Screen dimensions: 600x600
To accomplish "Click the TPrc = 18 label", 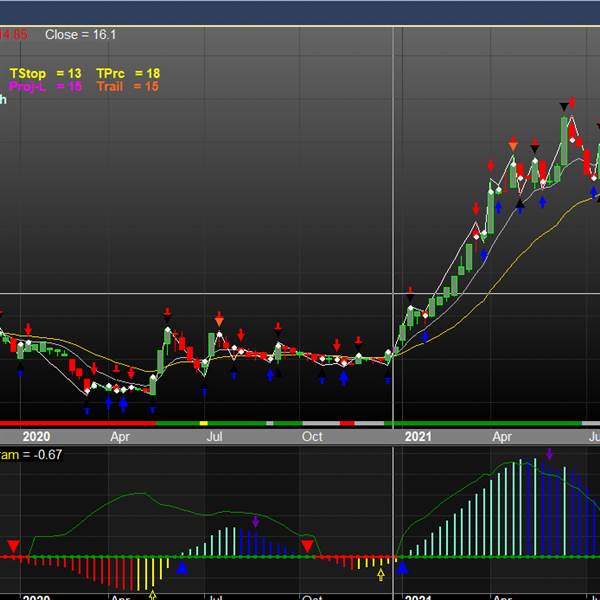I will coord(128,73).
